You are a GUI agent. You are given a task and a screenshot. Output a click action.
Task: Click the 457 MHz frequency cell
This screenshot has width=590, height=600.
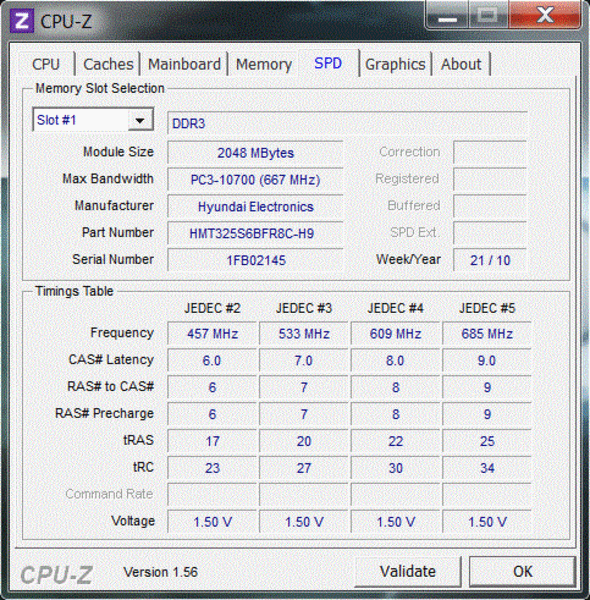(212, 334)
